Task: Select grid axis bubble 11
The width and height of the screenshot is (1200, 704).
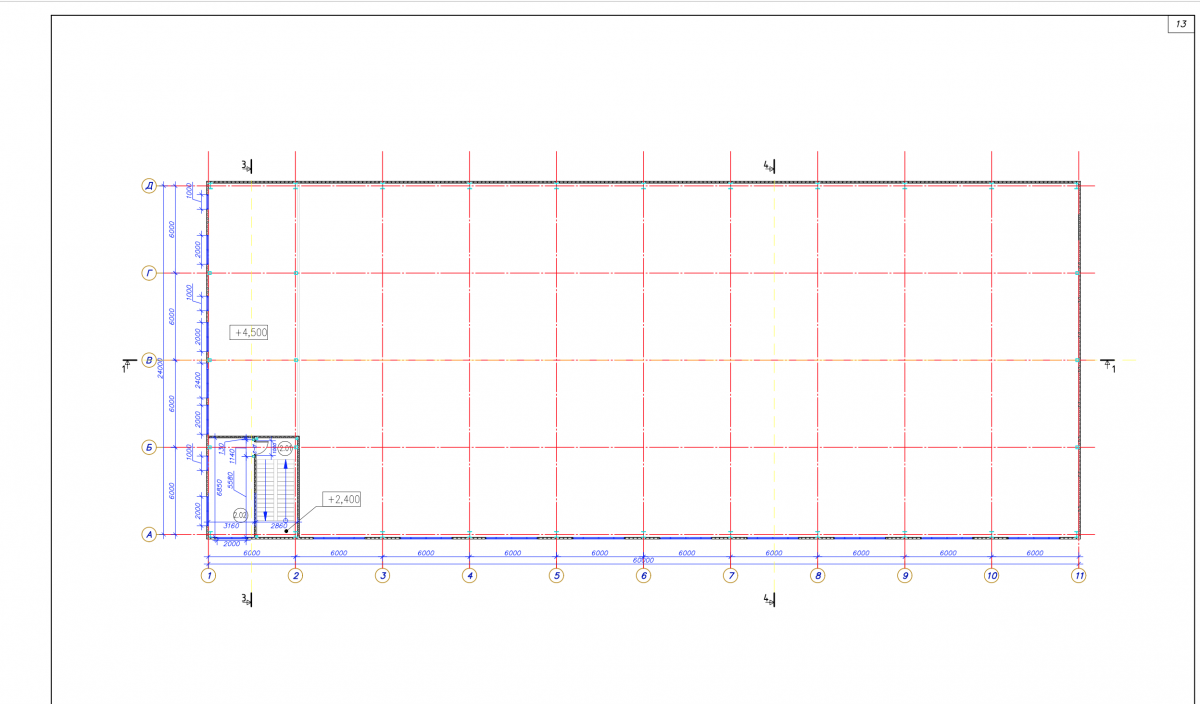Action: [1078, 575]
